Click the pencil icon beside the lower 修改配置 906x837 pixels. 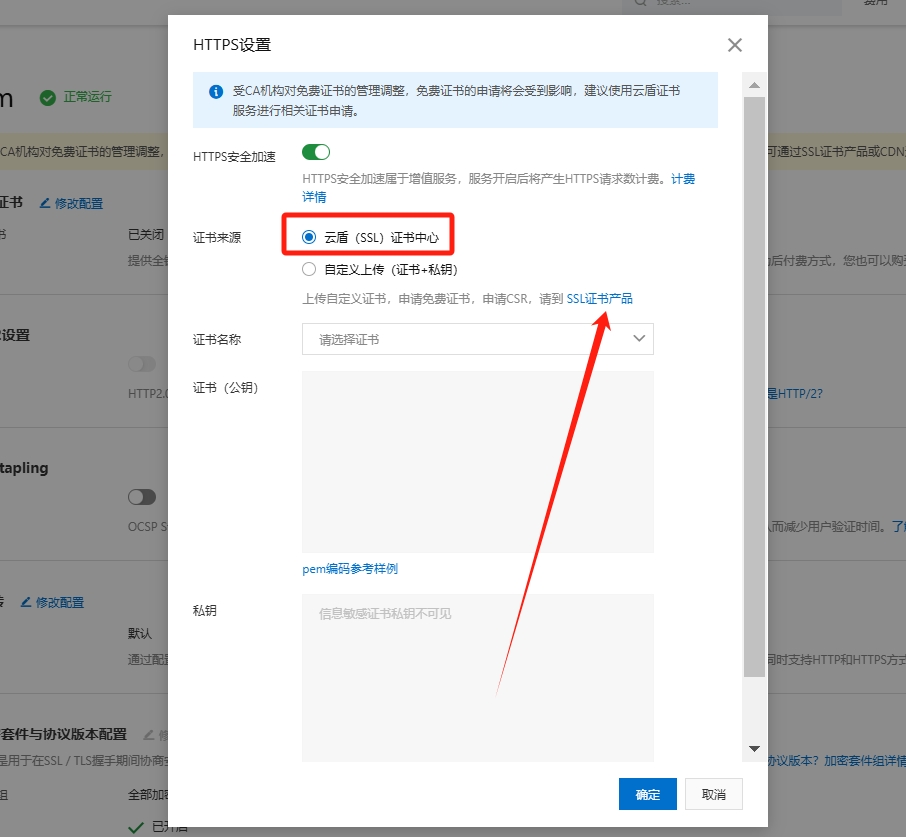[27, 602]
